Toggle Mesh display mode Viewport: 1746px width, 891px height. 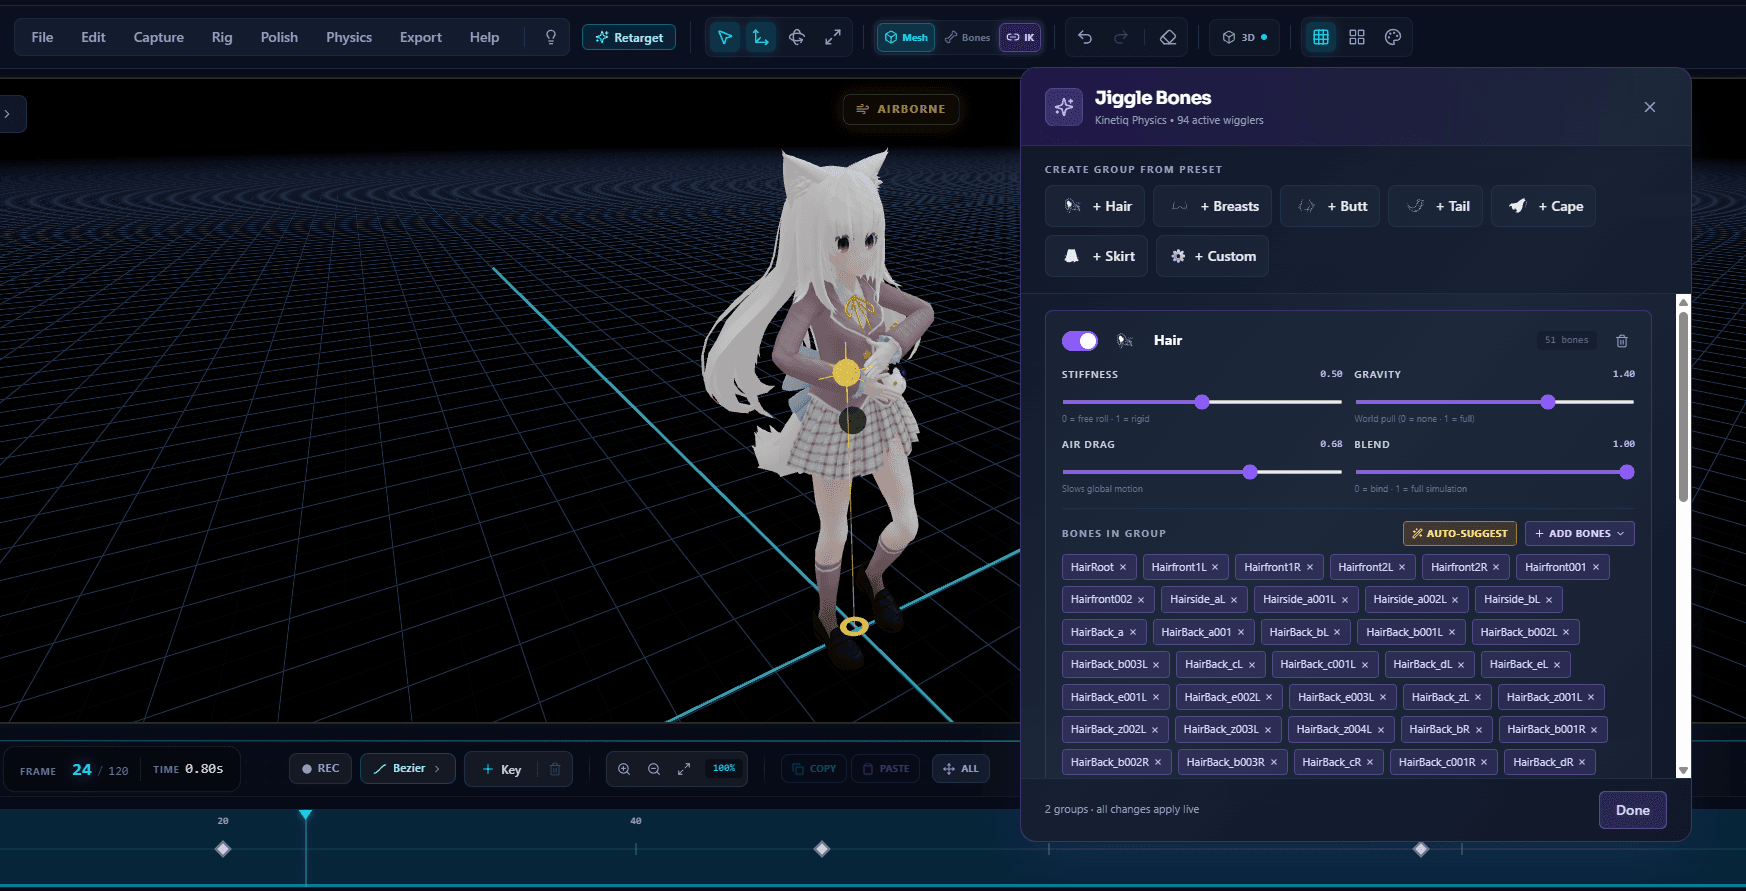click(906, 37)
